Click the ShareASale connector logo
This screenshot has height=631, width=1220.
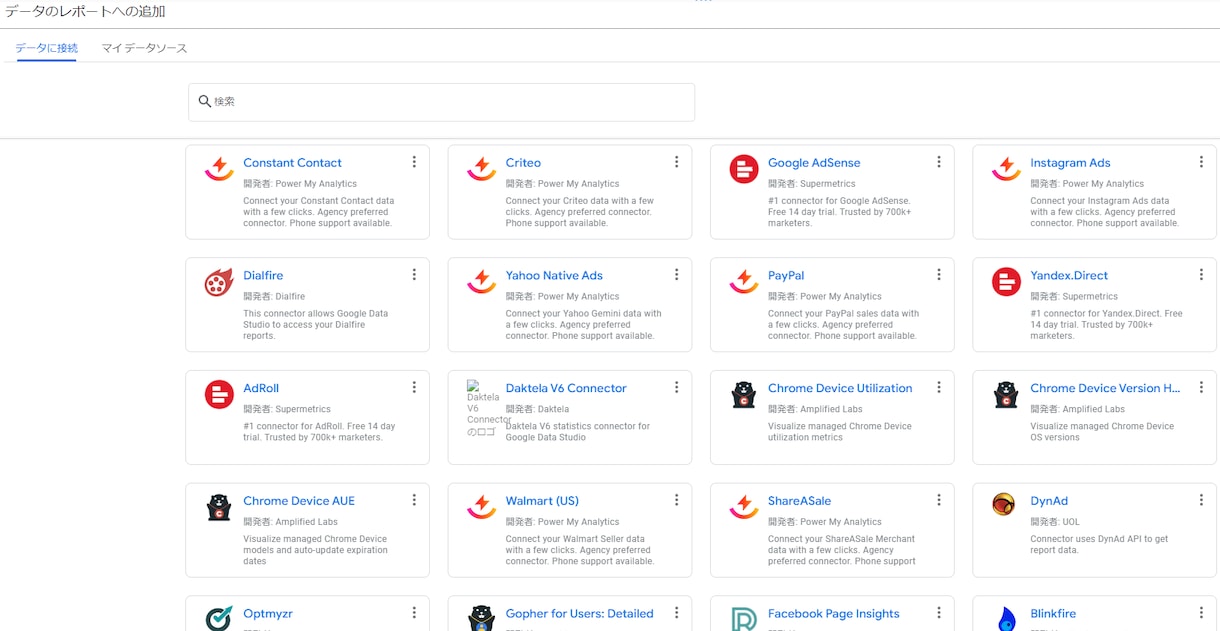point(744,508)
